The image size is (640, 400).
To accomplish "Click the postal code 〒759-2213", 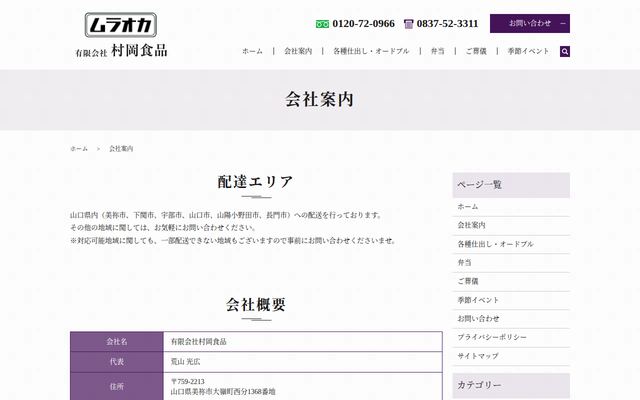I will pos(188,382).
